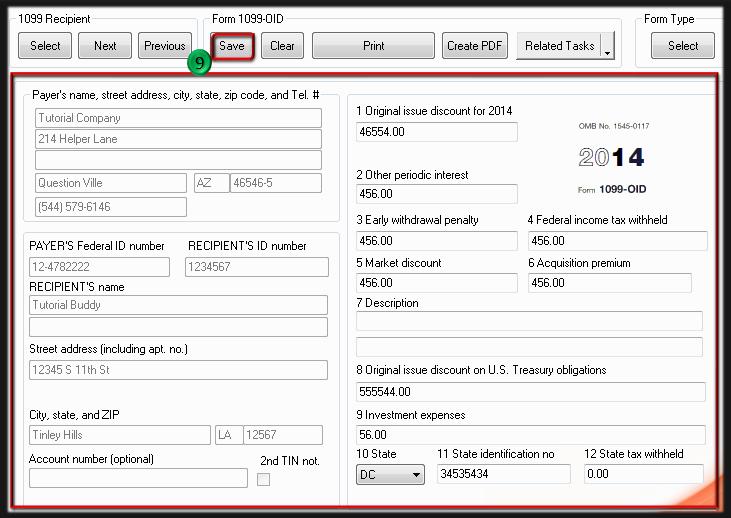Click the Select button under 1099 Recipient
The image size is (731, 518).
pos(45,46)
